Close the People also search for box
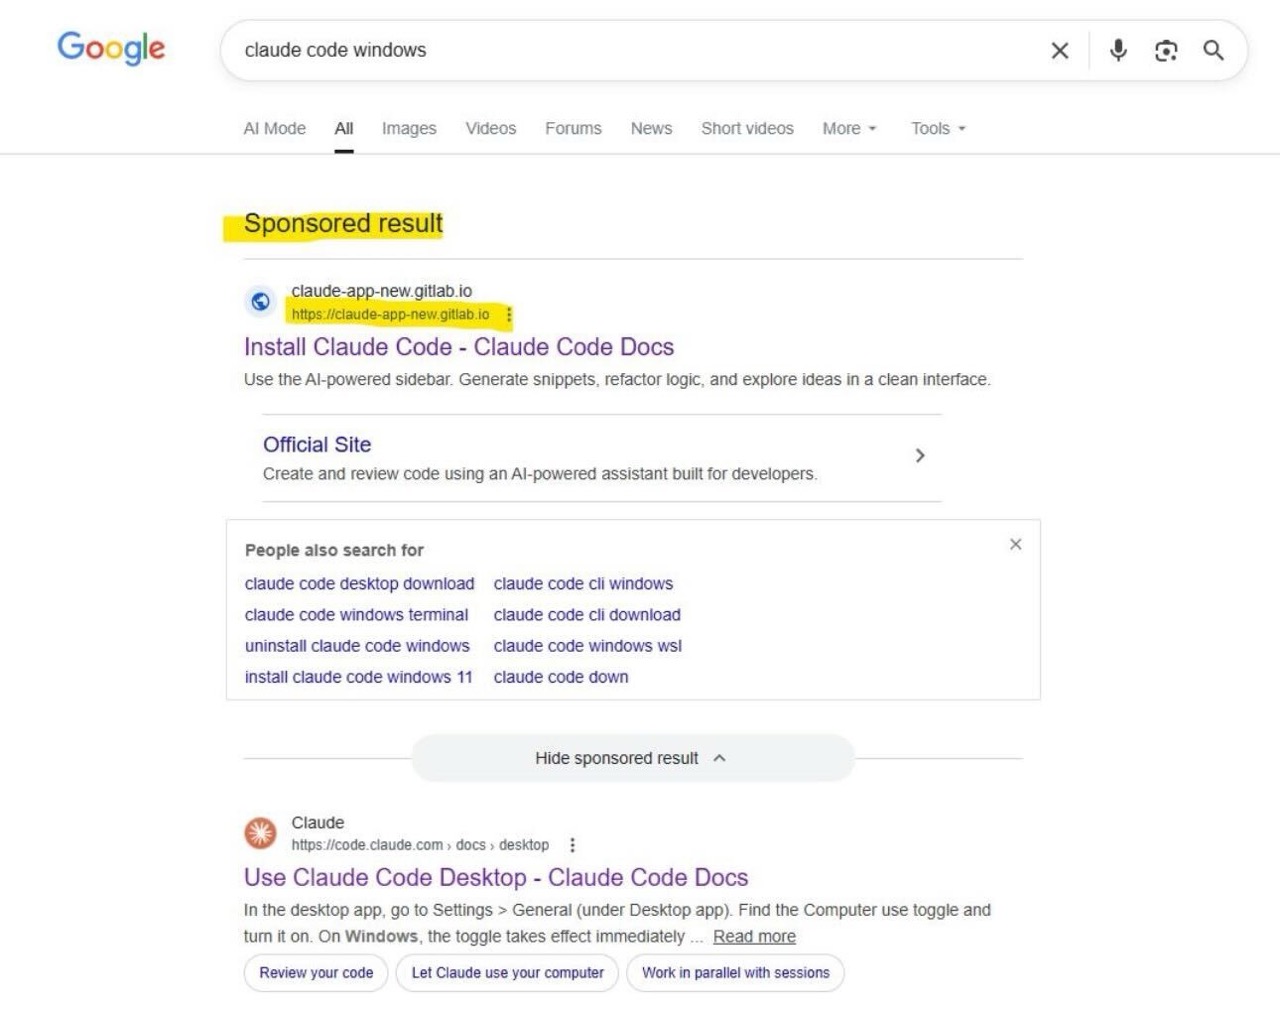1280x1014 pixels. (1015, 544)
